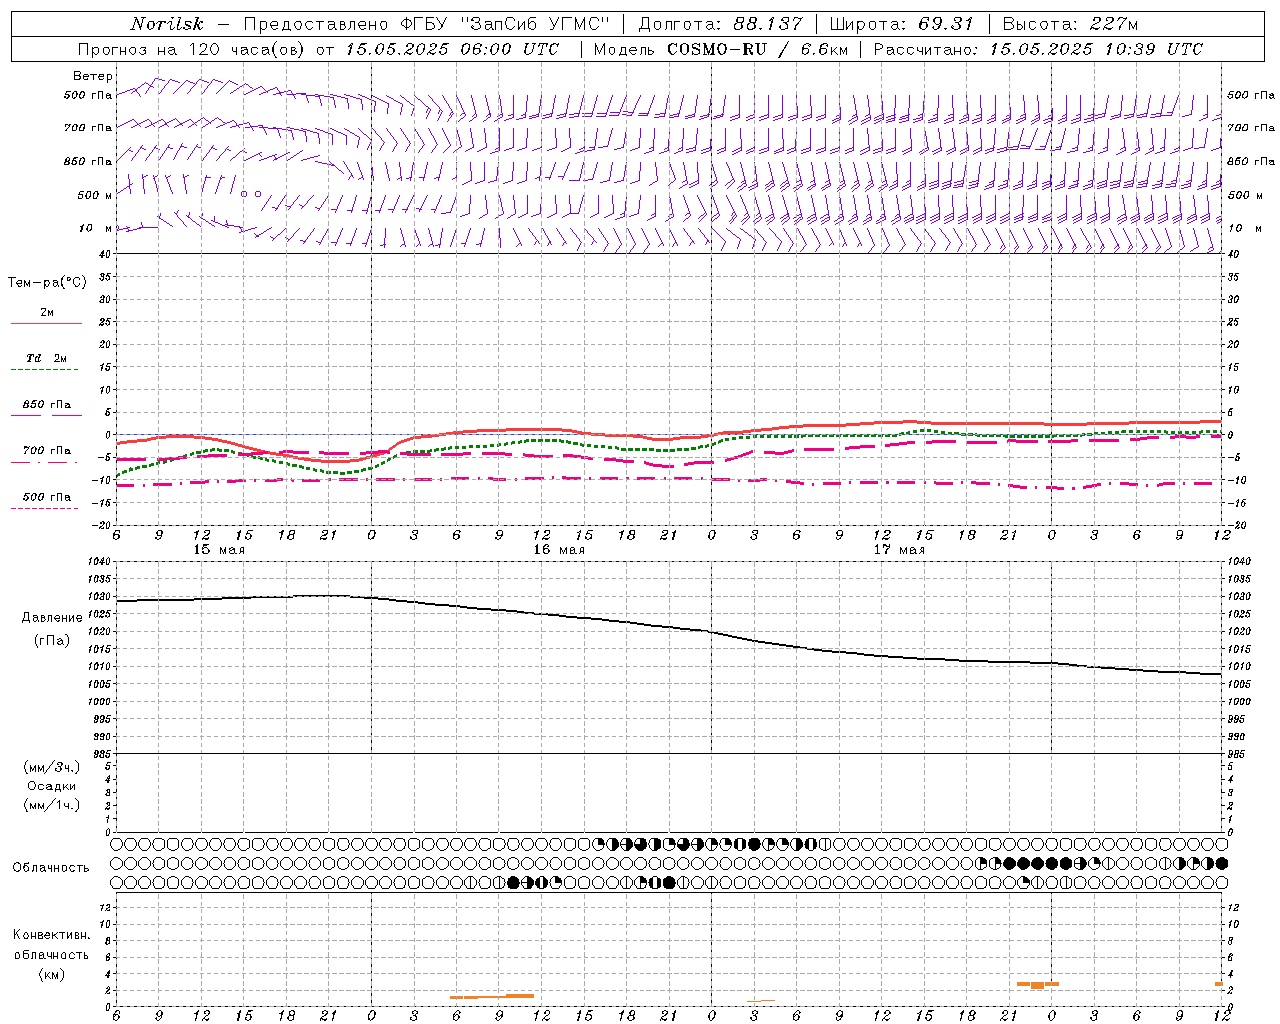Click the 'Конвективн.' convective label
Viewport: 1280px width, 1024px height.
pyautogui.click(x=51, y=935)
